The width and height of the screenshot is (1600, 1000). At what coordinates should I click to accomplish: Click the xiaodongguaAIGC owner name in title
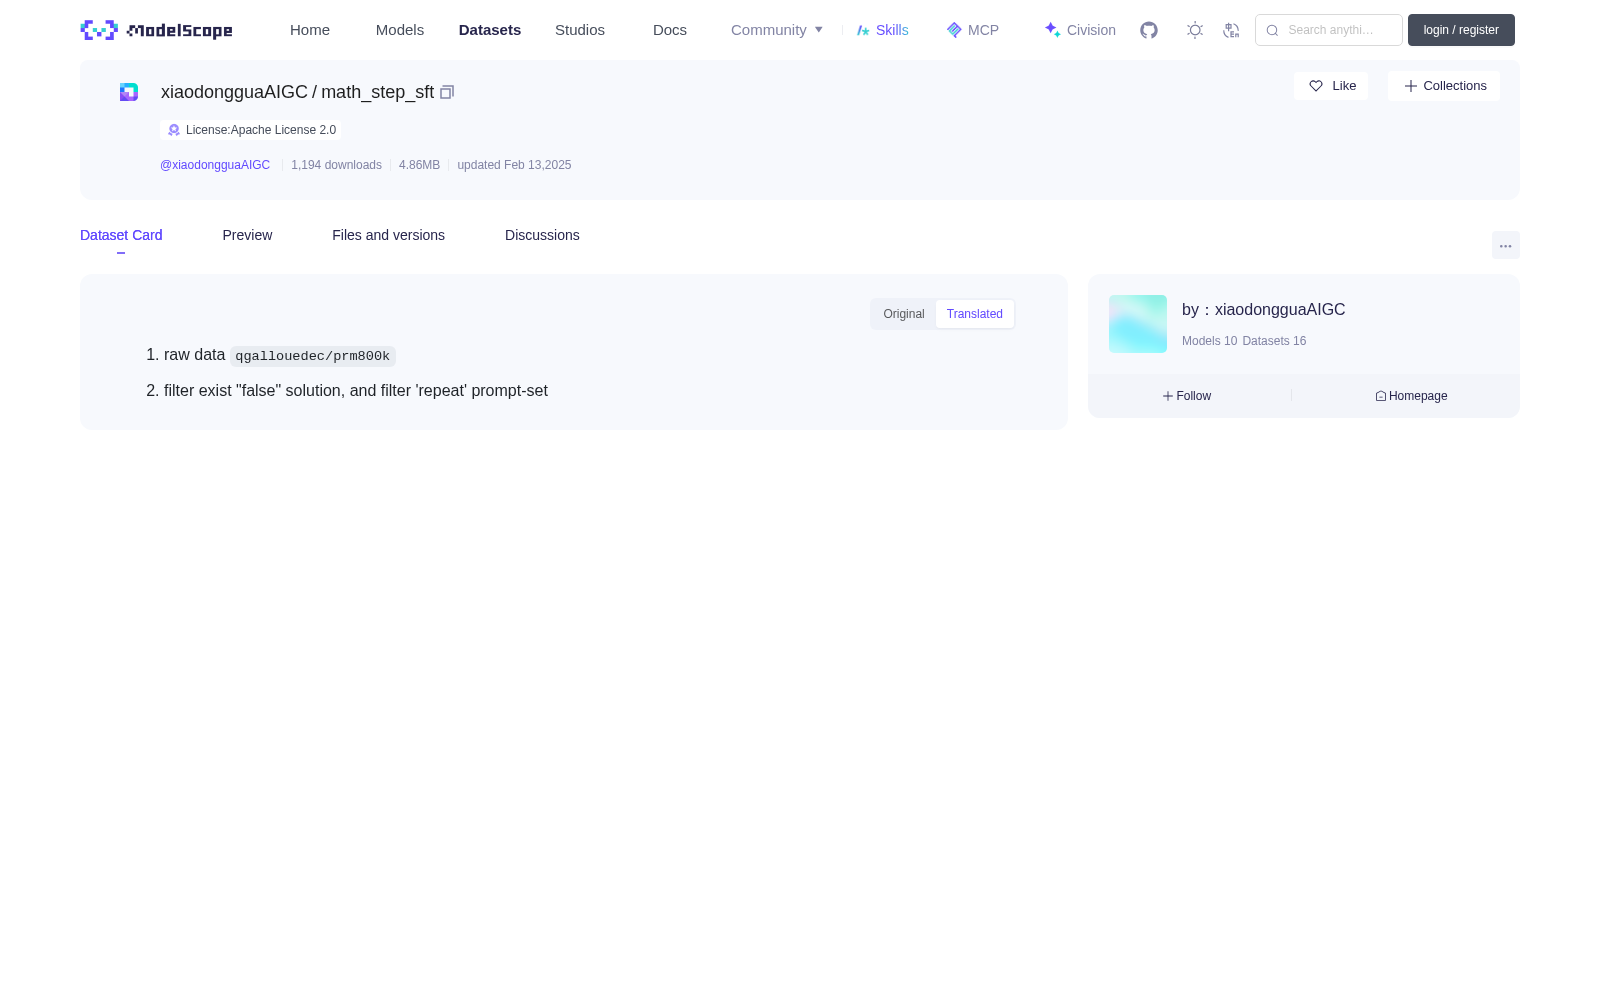pos(234,92)
